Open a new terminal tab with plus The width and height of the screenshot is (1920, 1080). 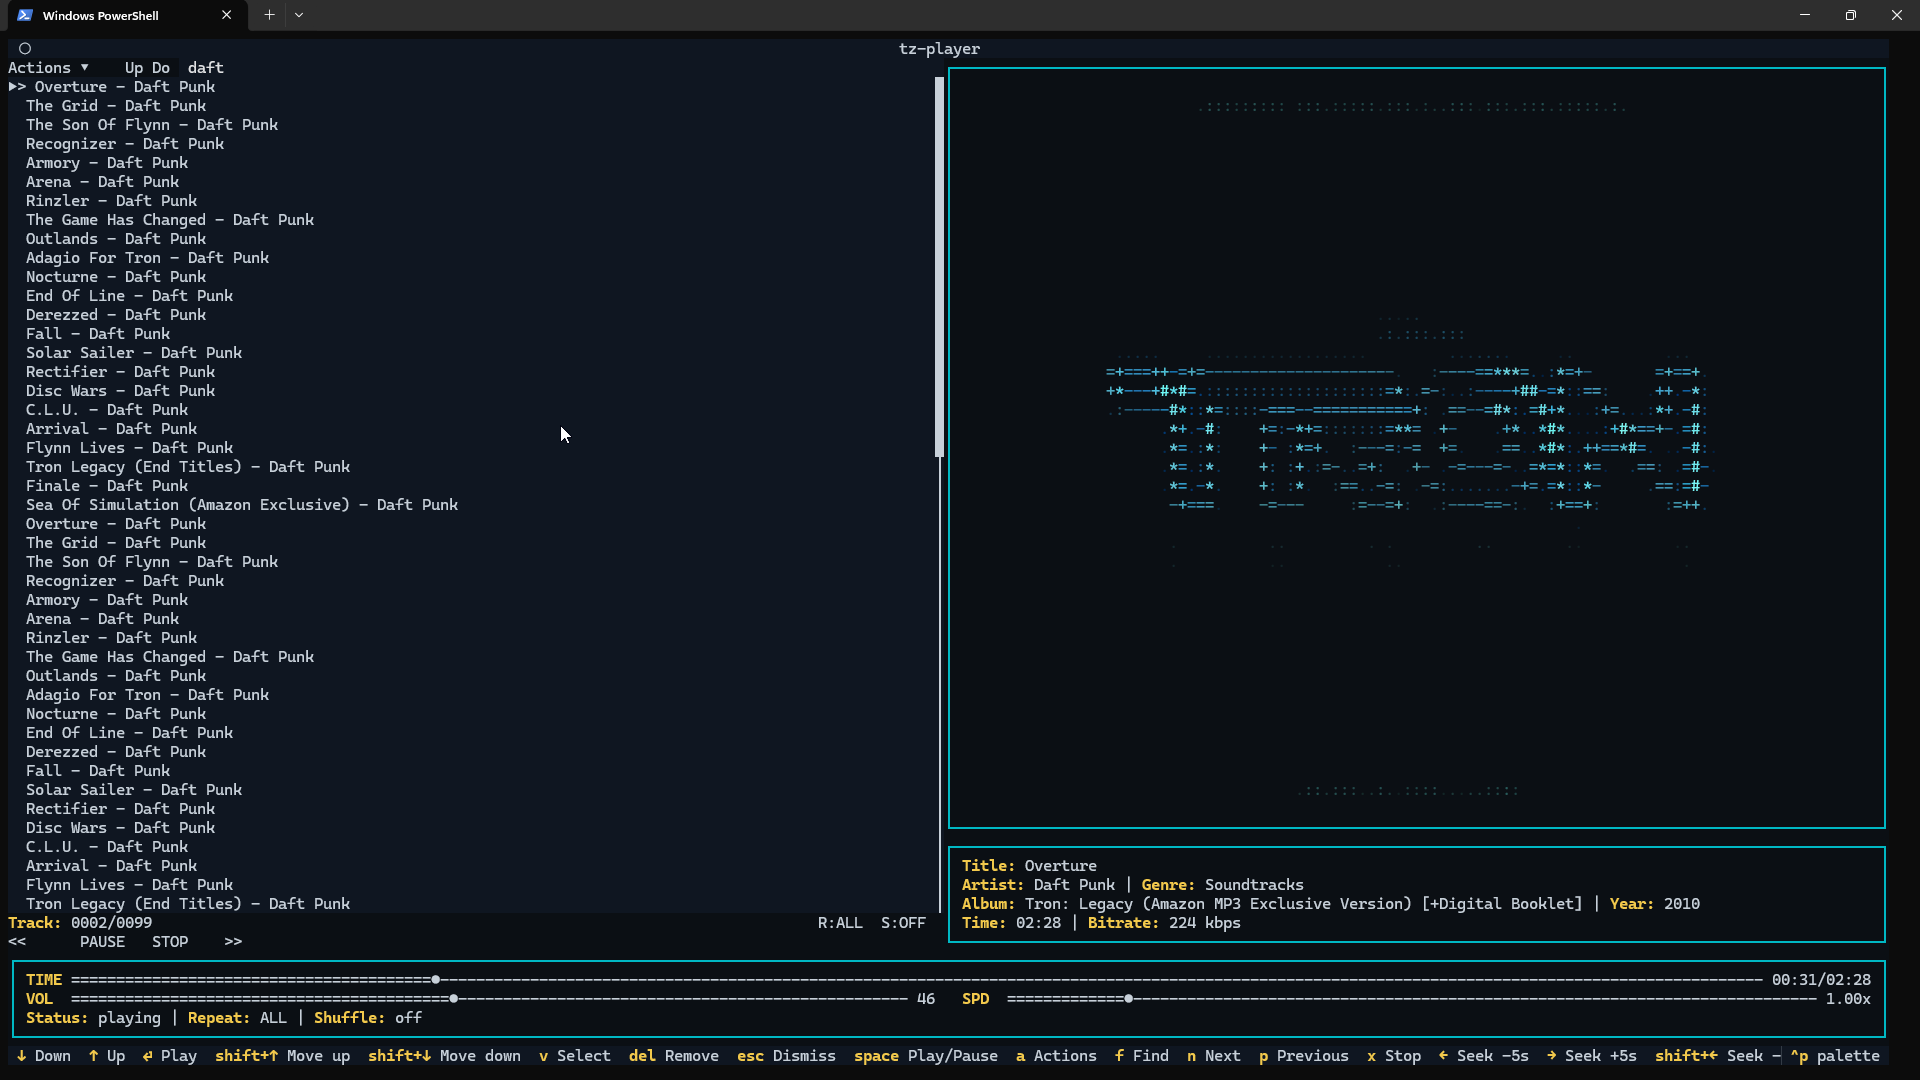click(x=269, y=15)
